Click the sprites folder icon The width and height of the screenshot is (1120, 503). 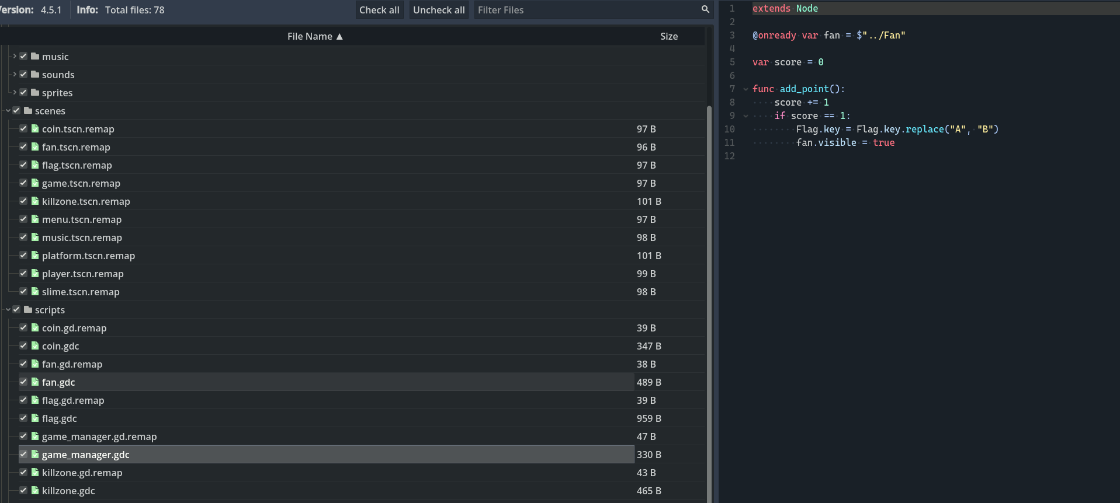[35, 93]
